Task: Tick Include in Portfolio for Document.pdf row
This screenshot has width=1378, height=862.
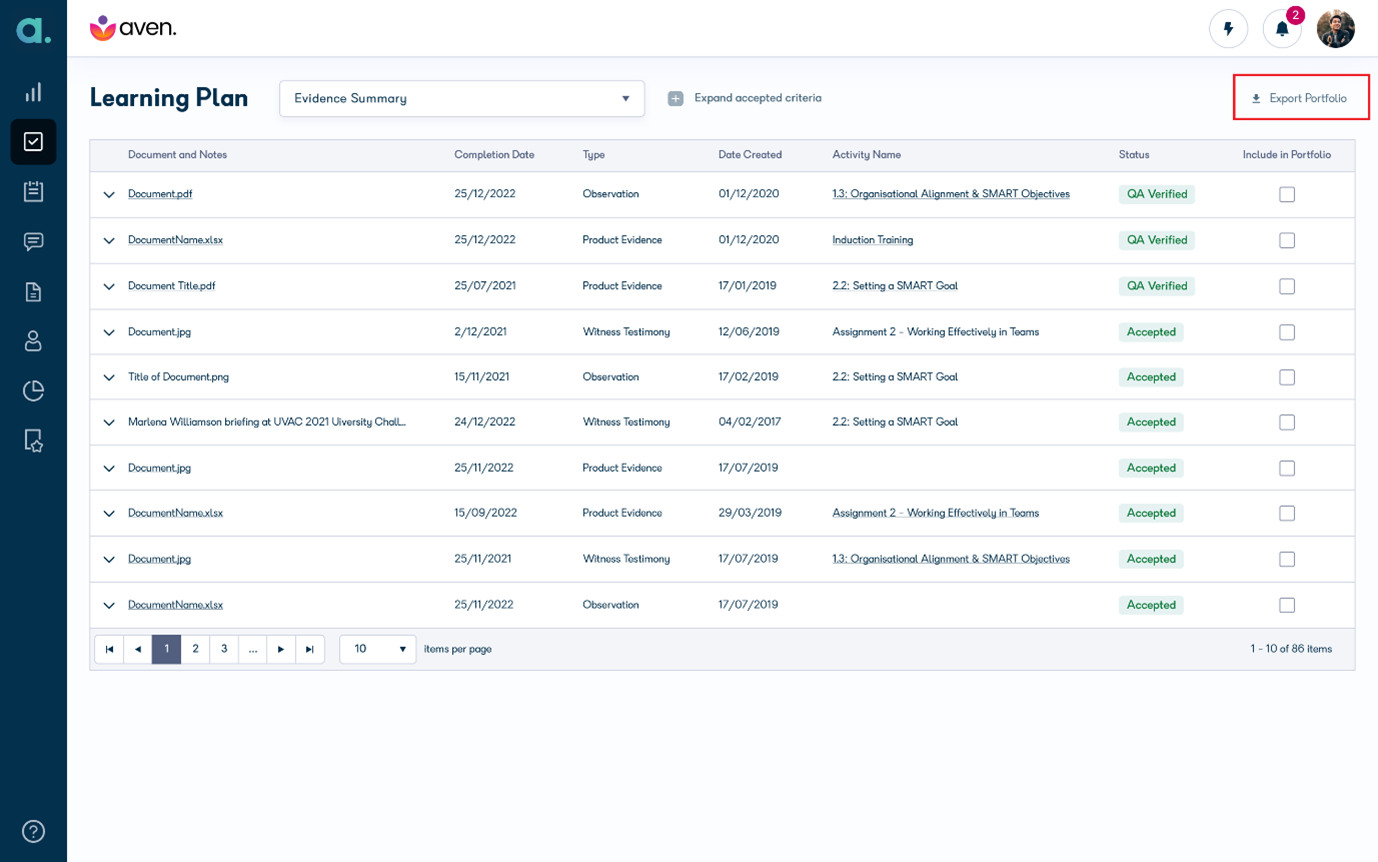Action: [x=1287, y=194]
